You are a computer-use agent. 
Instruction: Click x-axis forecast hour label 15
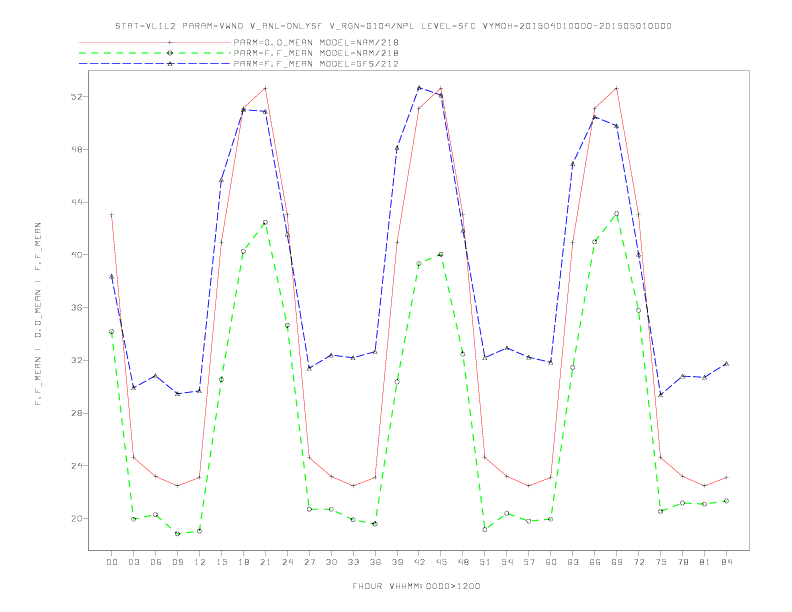[x=221, y=562]
